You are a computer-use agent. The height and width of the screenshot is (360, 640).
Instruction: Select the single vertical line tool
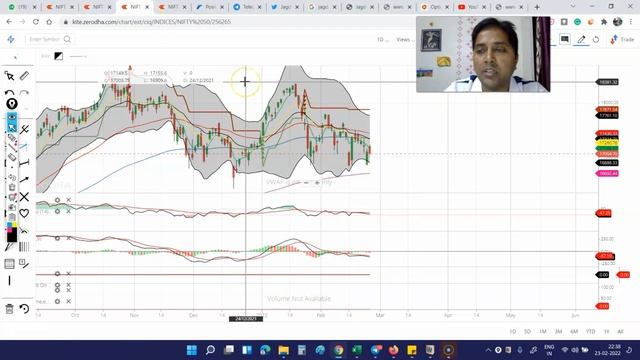(x=9, y=280)
